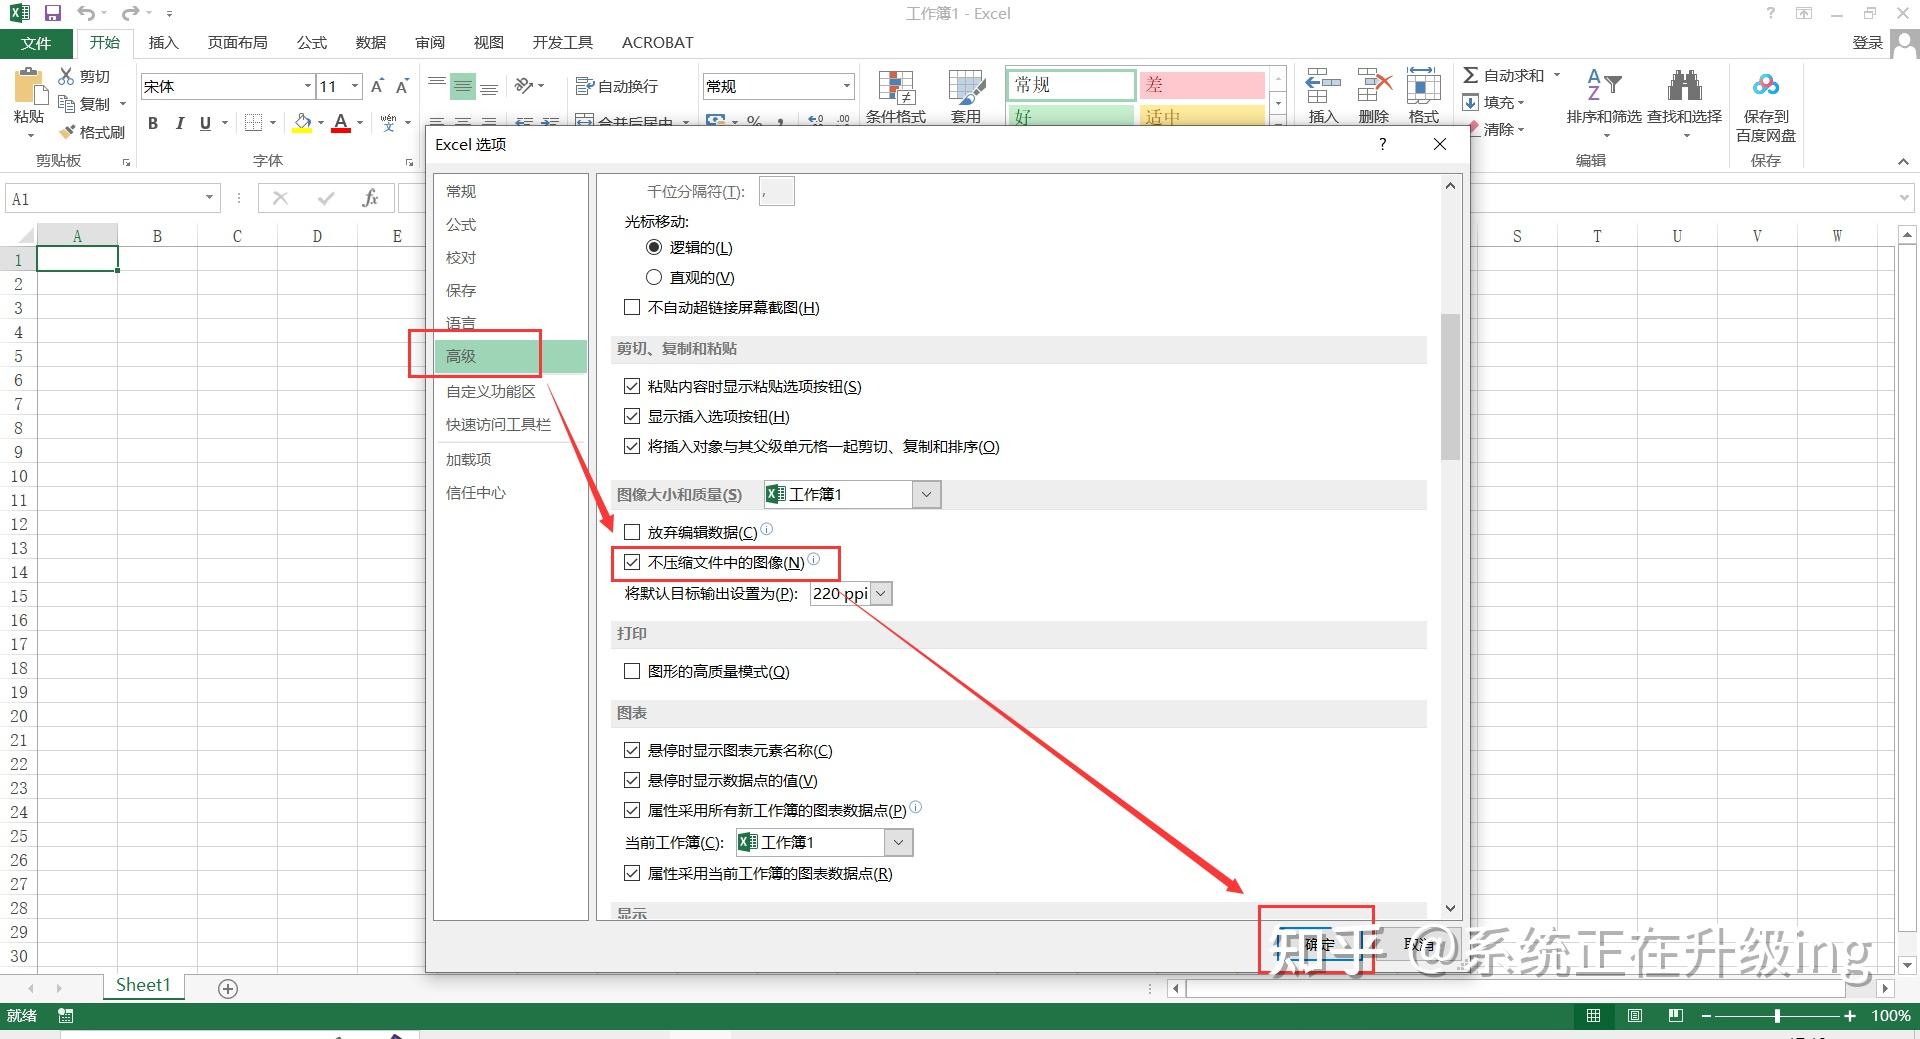The height and width of the screenshot is (1039, 1920).
Task: Click the Sheet1 worksheet tab
Action: [143, 986]
